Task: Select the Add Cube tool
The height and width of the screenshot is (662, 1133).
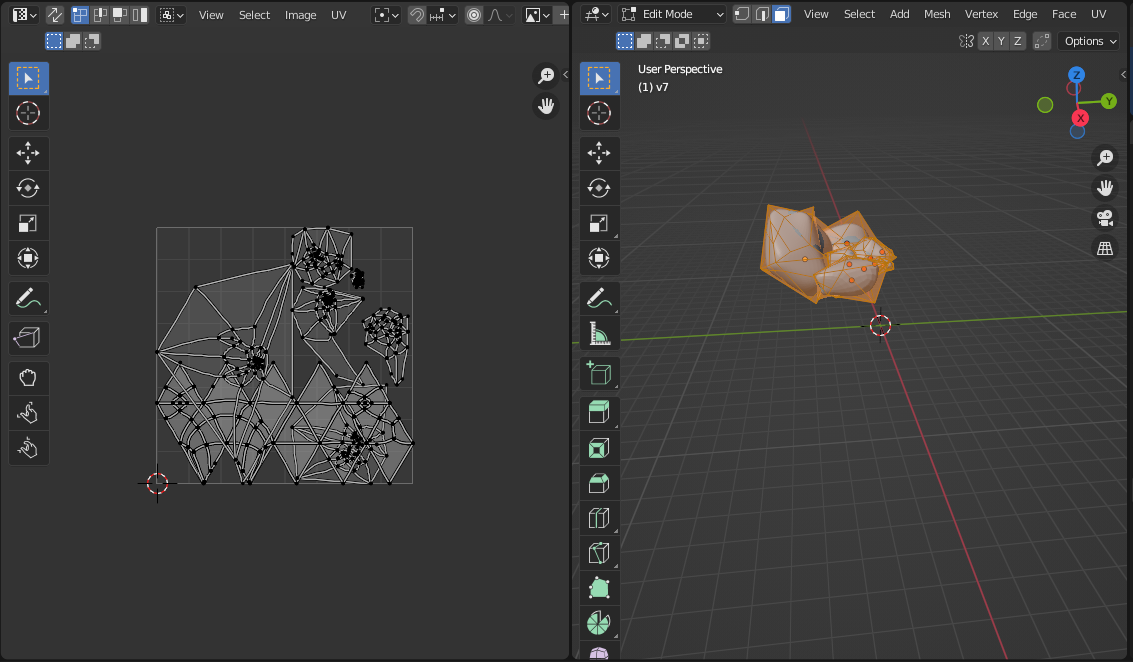Action: point(599,373)
